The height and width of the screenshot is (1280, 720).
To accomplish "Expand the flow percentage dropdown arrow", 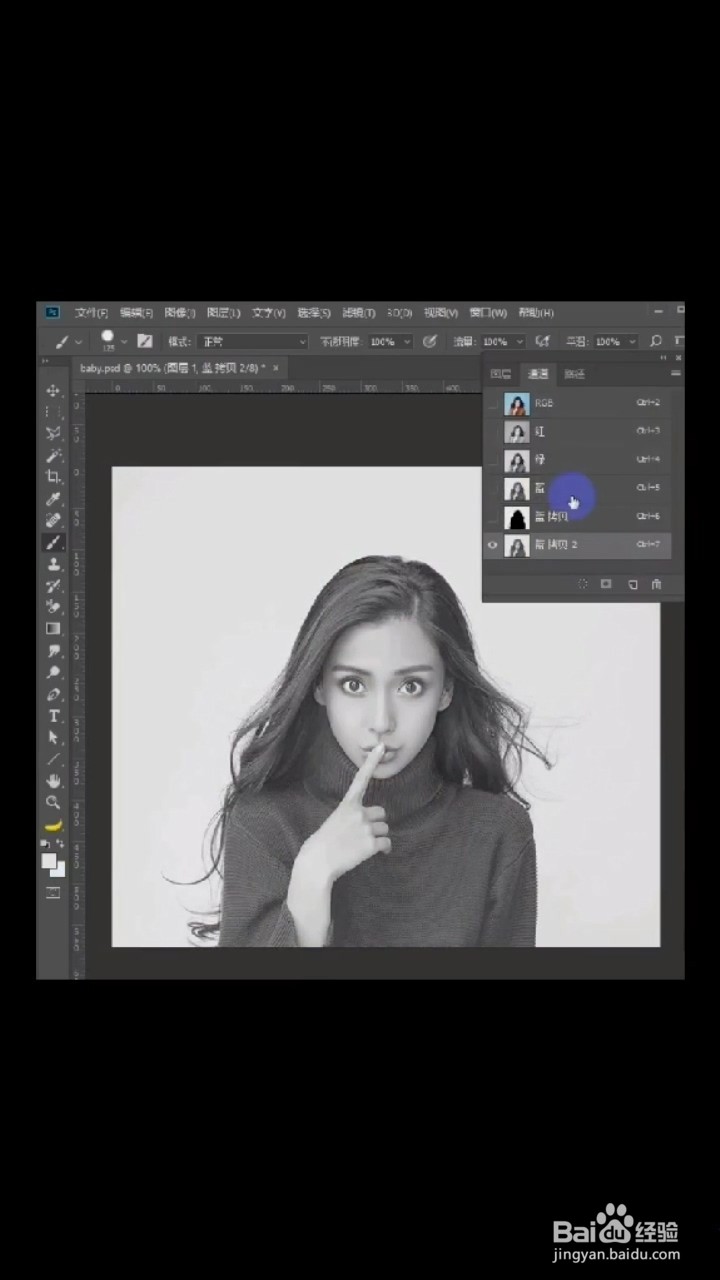I will [520, 342].
